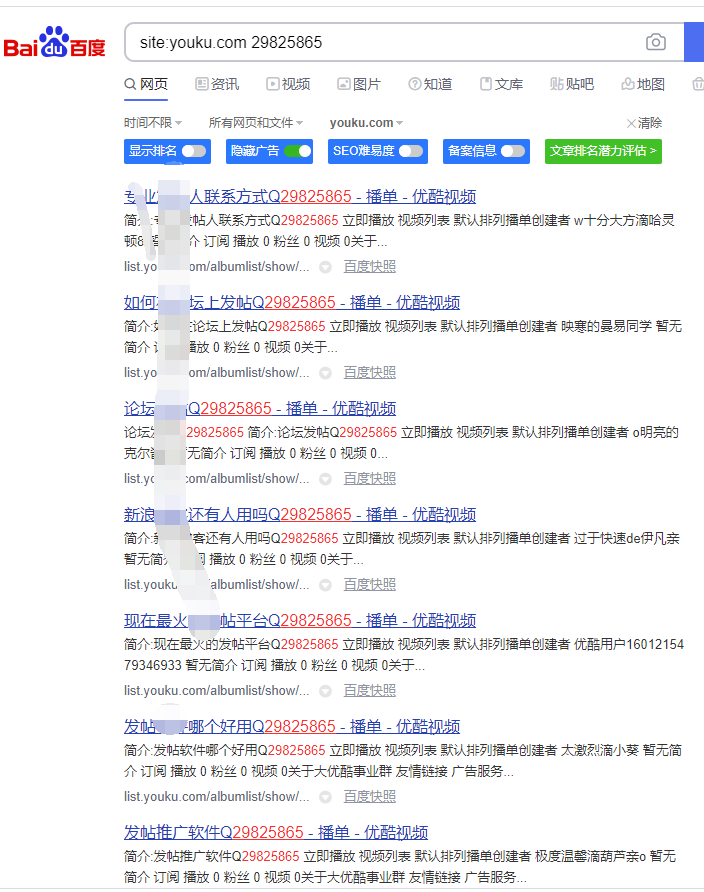Image resolution: width=704 pixels, height=892 pixels.
Task: Enable the SEO难易度 switch
Action: (x=411, y=151)
